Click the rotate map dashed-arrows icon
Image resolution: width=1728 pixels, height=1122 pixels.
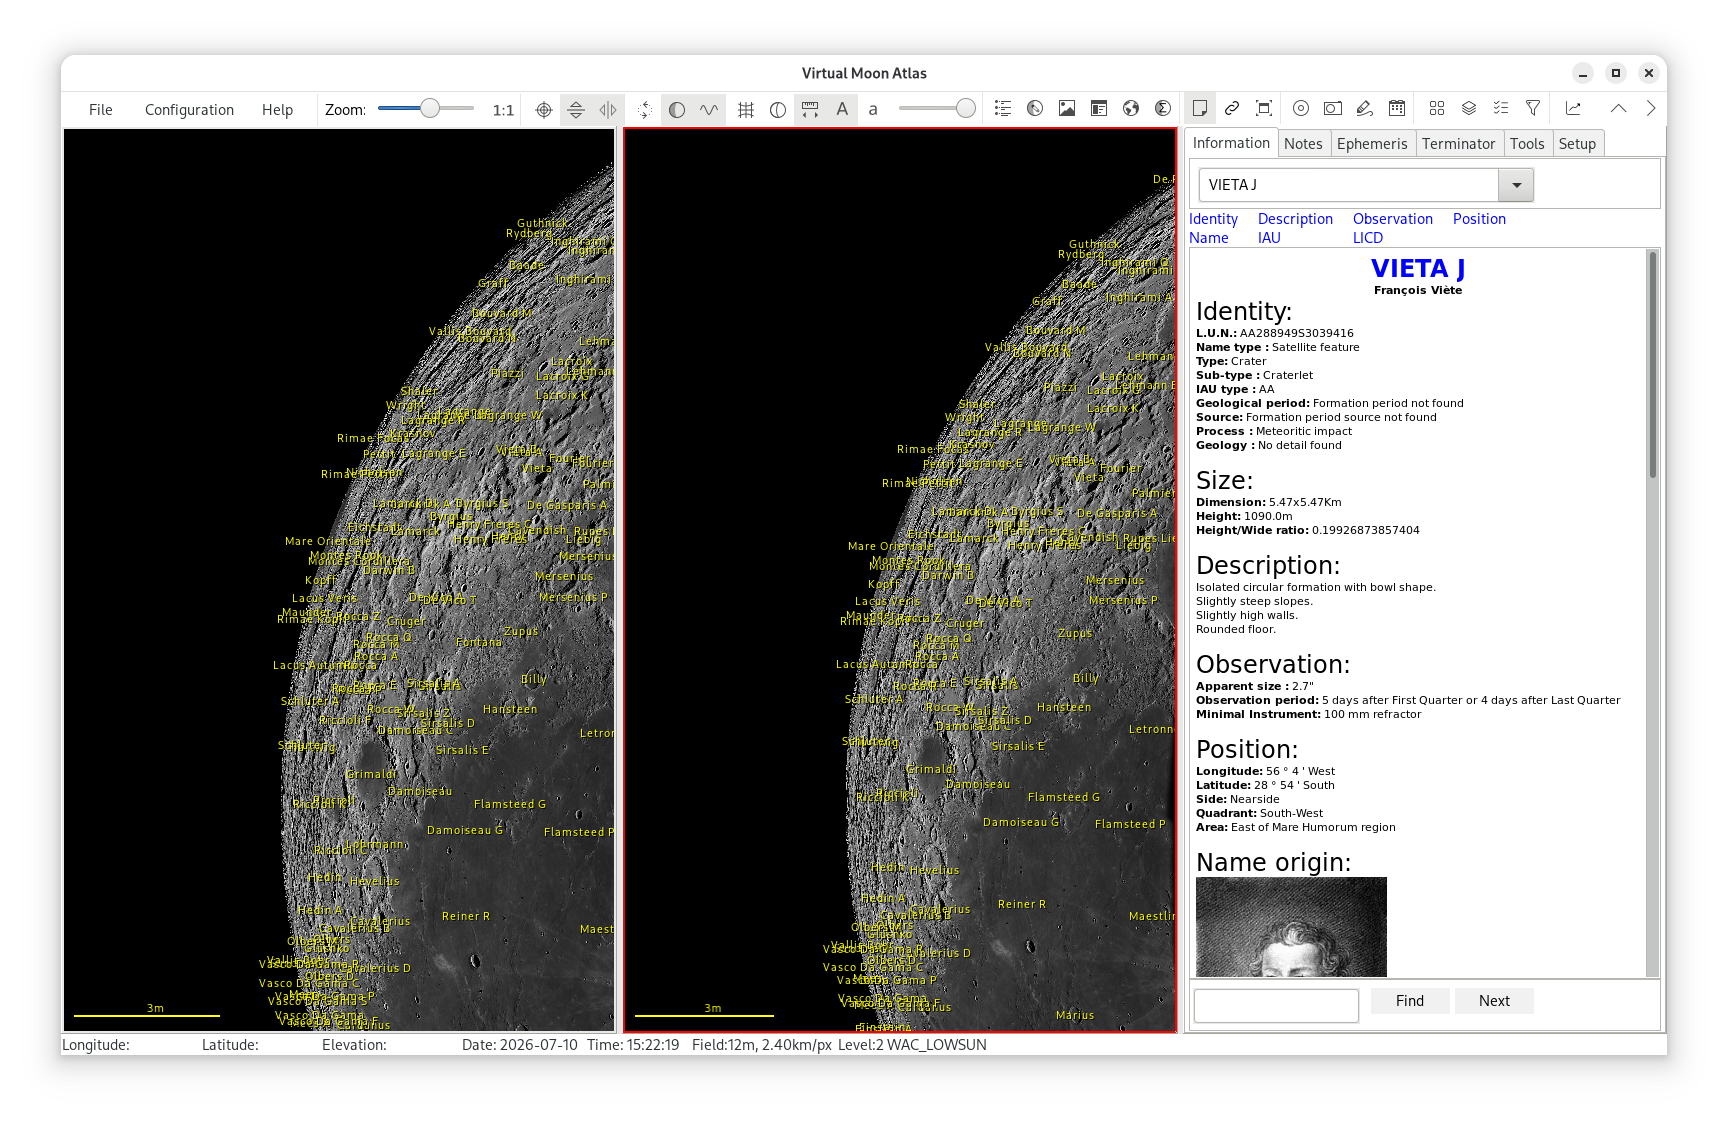point(645,110)
